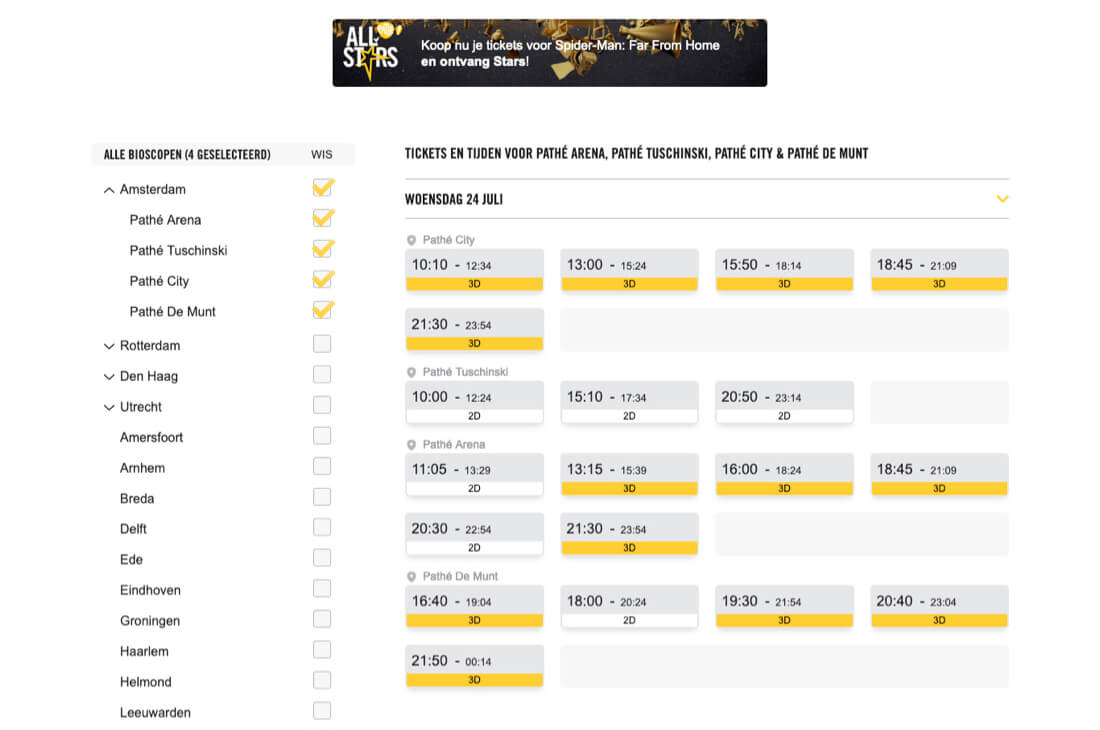Viewport: 1100px width, 730px height.
Task: Choose the 11:05 2D showing at Pathé Arena
Action: pos(474,475)
